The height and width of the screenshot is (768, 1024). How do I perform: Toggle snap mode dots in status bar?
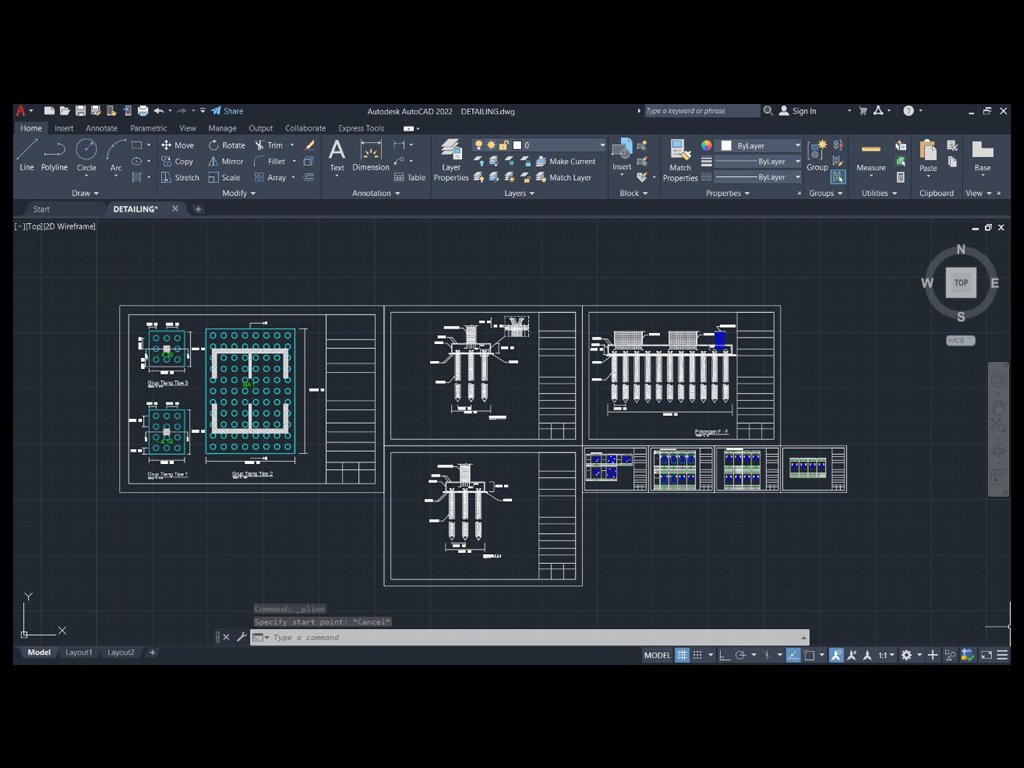point(698,655)
